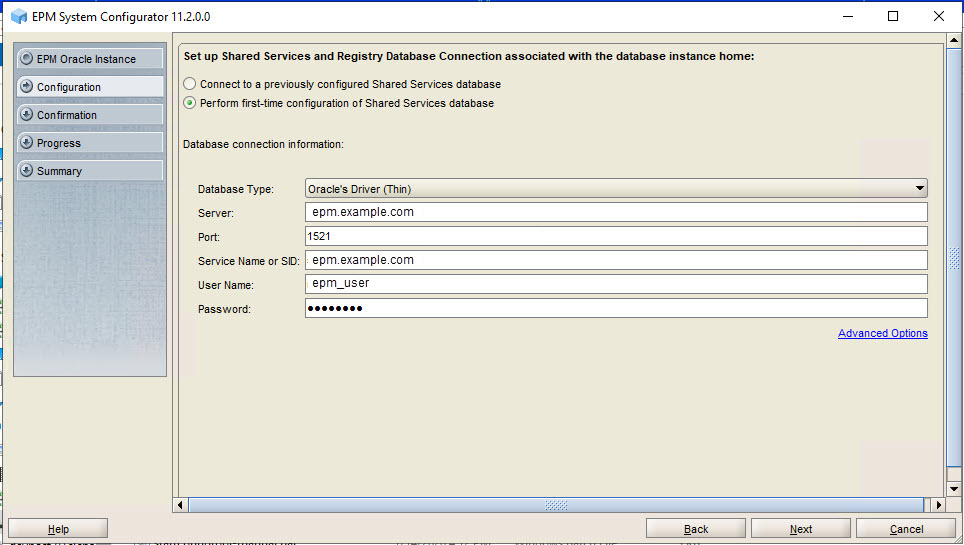Screen dimensions: 964x545
Task: Open the Advanced Options link
Action: (x=883, y=333)
